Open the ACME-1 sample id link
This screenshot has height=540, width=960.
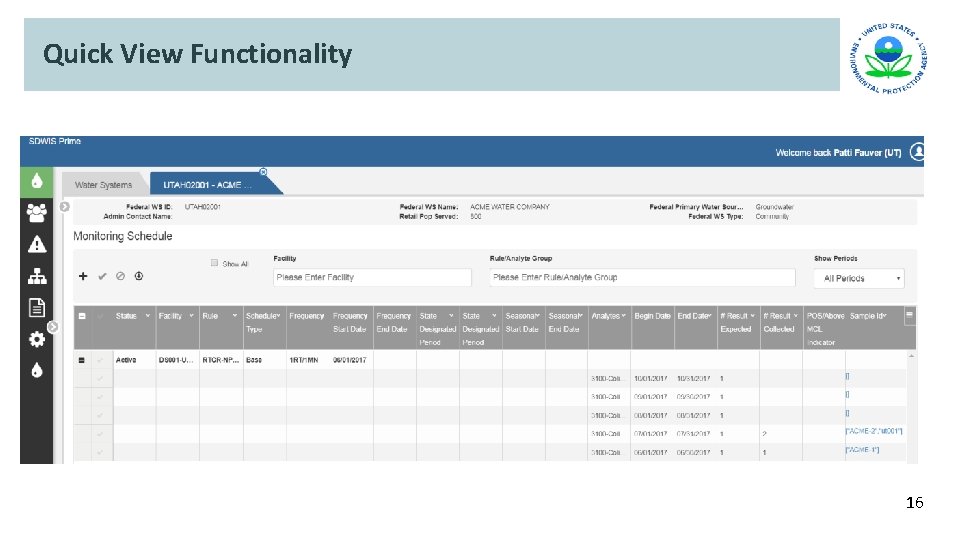[862, 449]
